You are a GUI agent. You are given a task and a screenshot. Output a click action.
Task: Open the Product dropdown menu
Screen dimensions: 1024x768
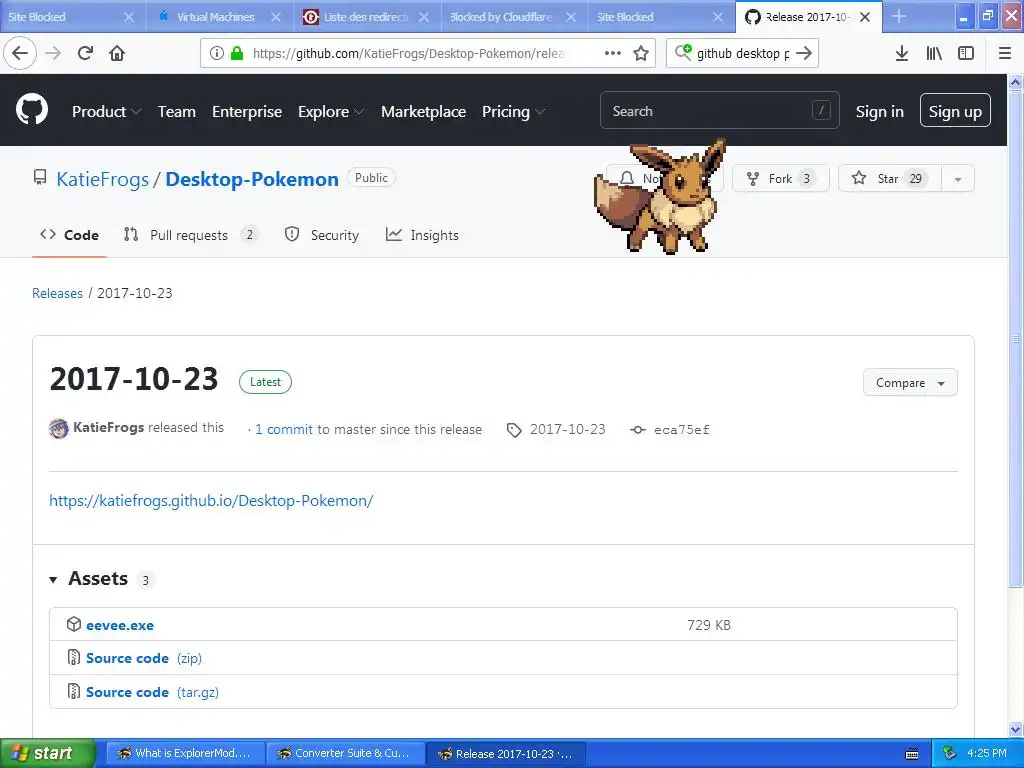pos(106,112)
